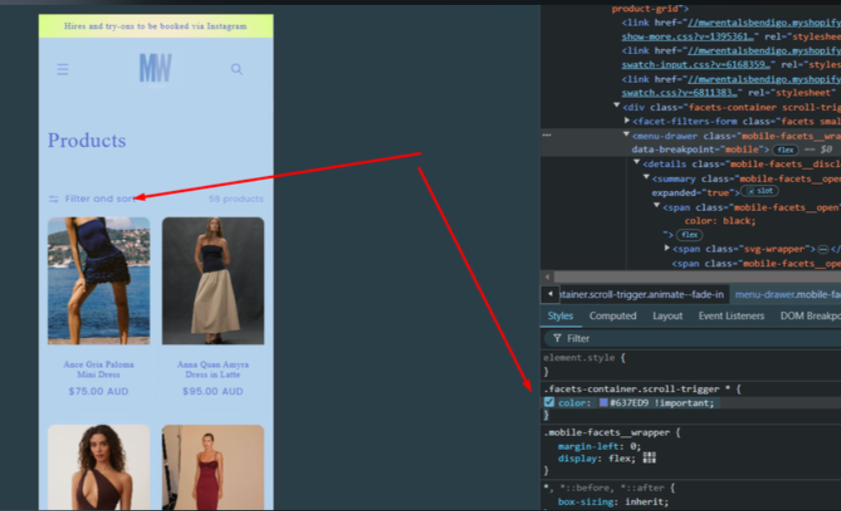Viewport: 841px width, 511px height.
Task: Click the '#637ED9 !important' value text
Action: pyautogui.click(x=662, y=403)
